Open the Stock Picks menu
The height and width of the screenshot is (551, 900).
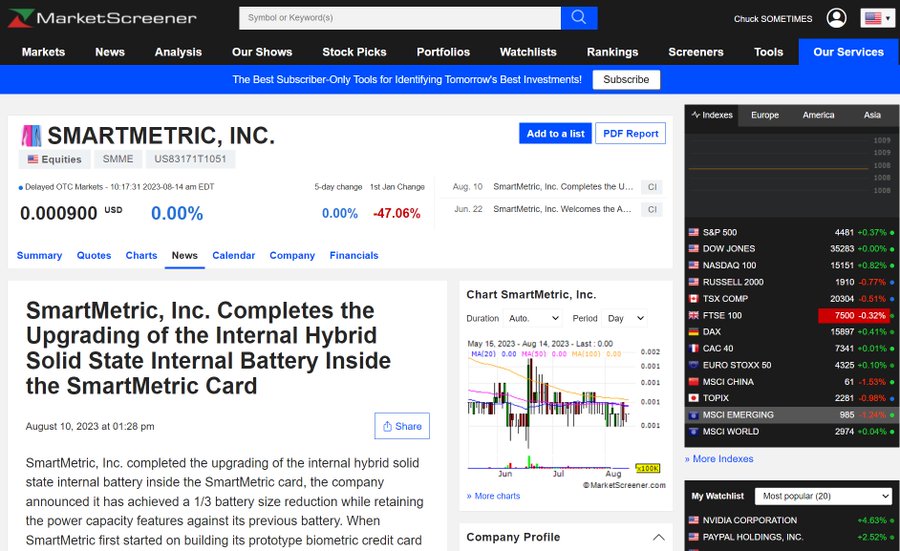click(354, 52)
